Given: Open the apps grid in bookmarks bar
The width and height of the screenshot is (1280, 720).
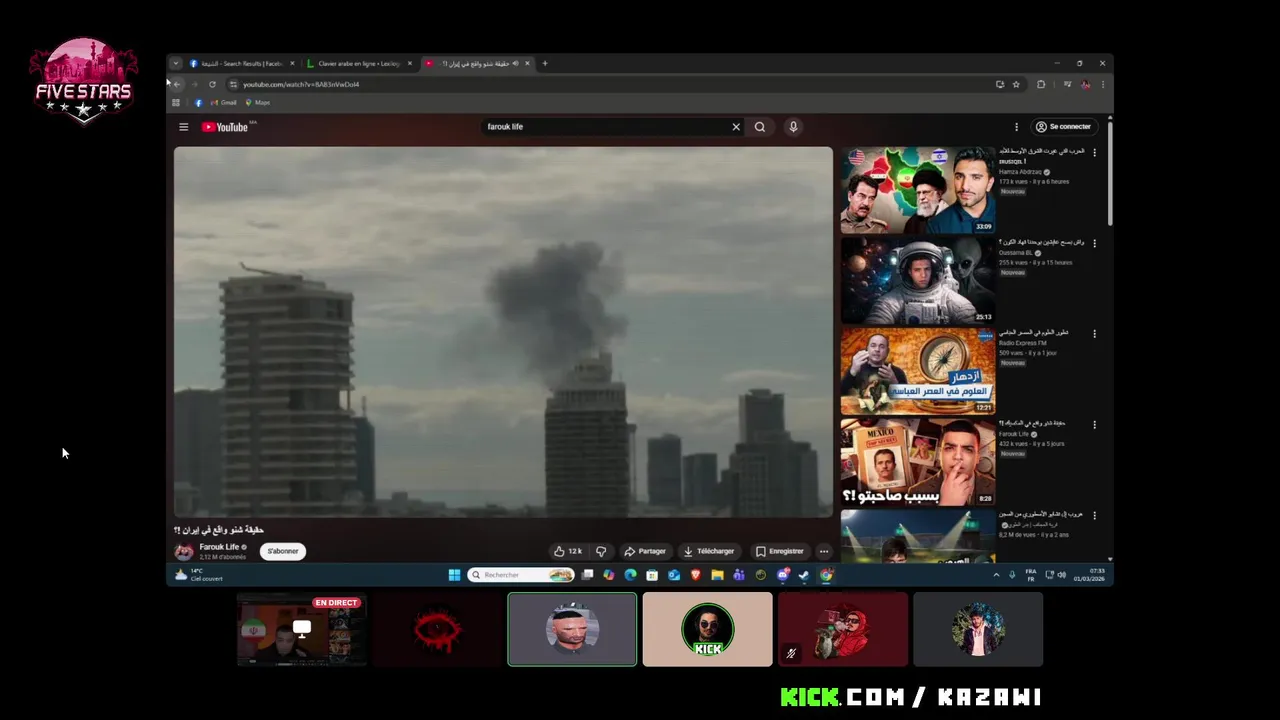Looking at the screenshot, I should click(x=176, y=102).
